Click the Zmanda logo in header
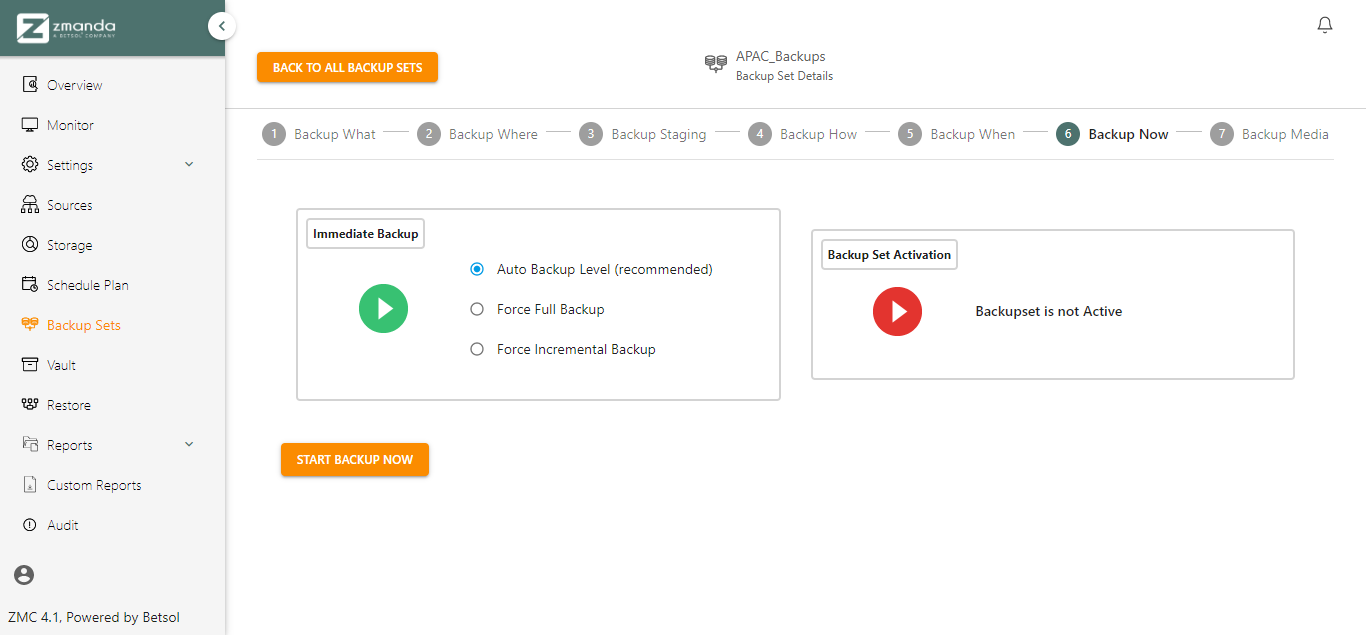Viewport: 1366px width, 635px height. tap(68, 28)
